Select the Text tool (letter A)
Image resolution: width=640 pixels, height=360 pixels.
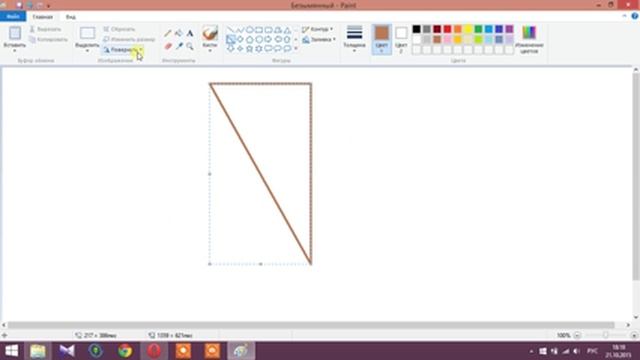pyautogui.click(x=190, y=33)
